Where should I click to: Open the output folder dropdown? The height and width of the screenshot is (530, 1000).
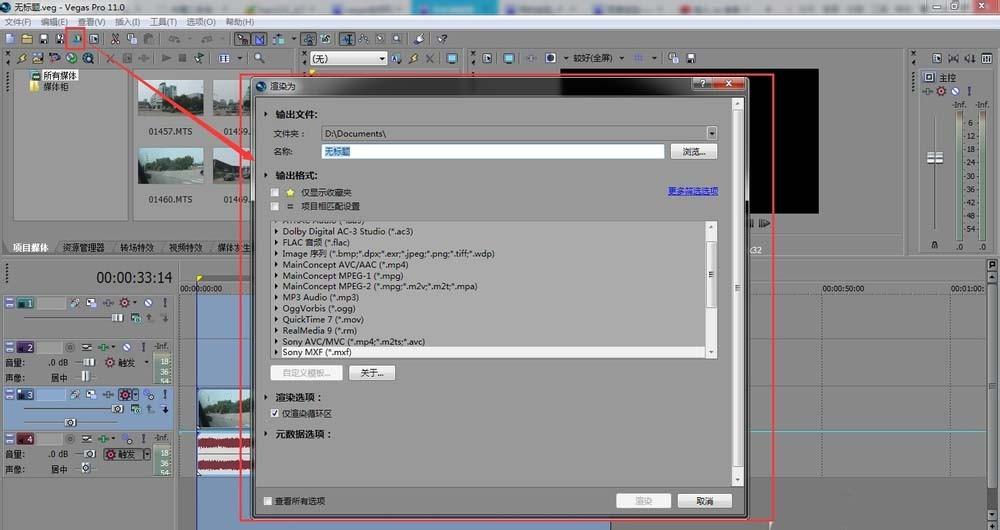point(711,132)
